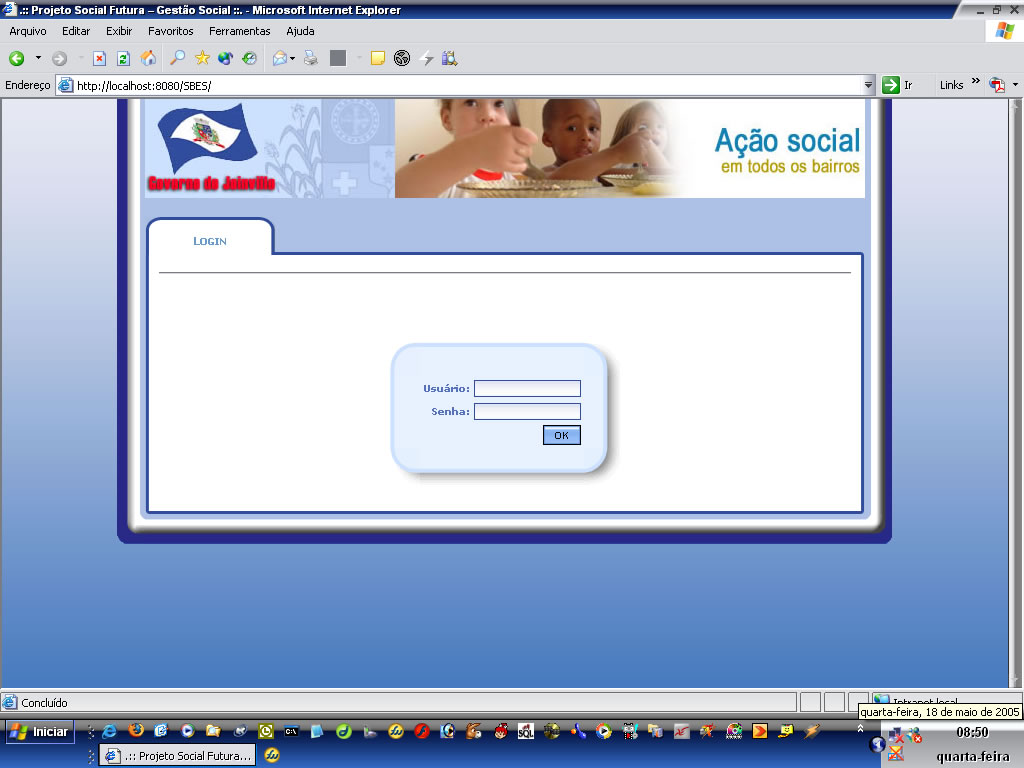Click the Mail envelope toolbar icon
Viewport: 1024px width, 768px height.
click(280, 58)
